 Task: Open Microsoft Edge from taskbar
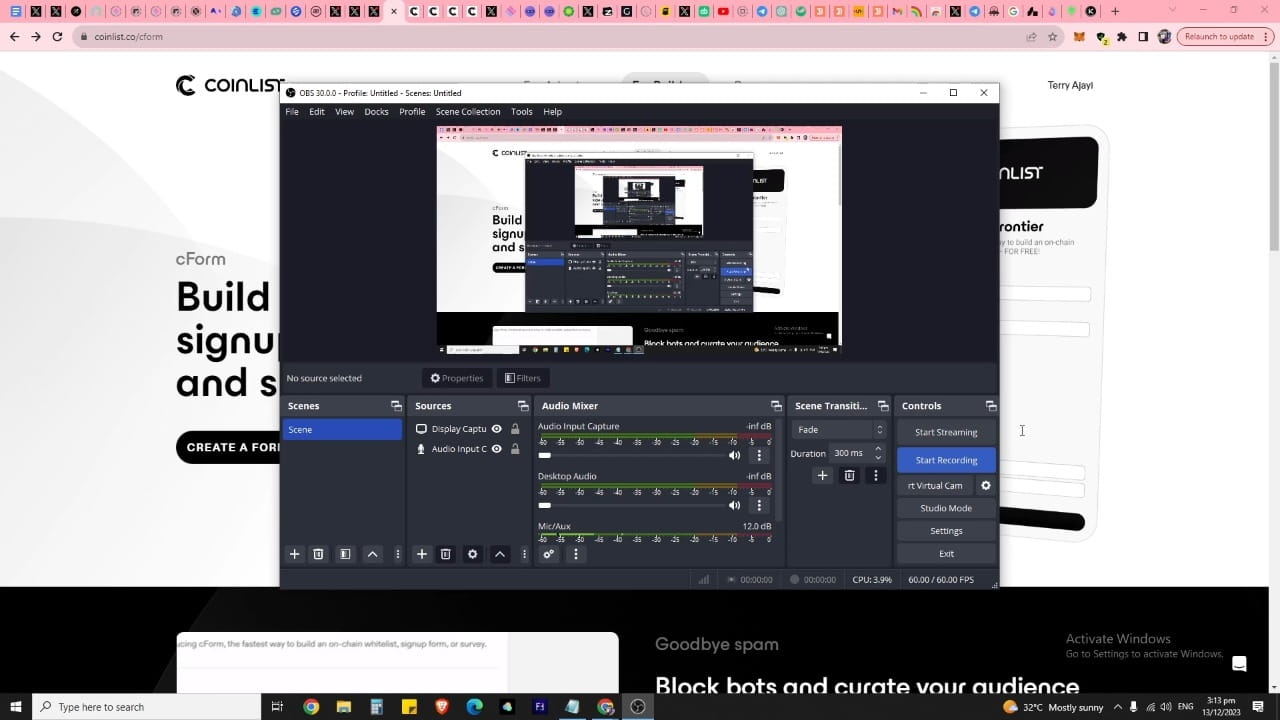click(x=475, y=707)
